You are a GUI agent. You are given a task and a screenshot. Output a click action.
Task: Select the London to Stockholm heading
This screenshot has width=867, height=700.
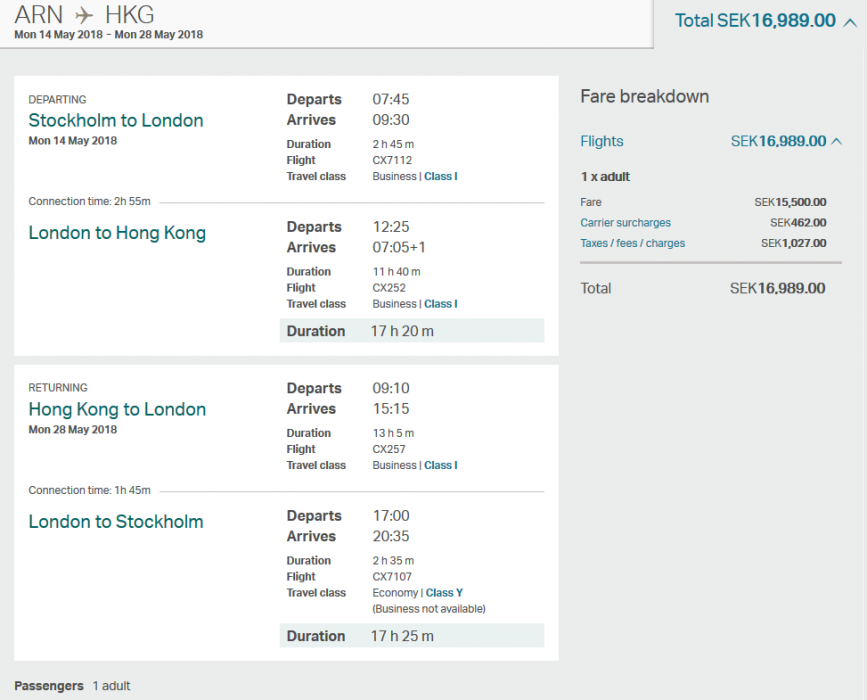(x=116, y=521)
